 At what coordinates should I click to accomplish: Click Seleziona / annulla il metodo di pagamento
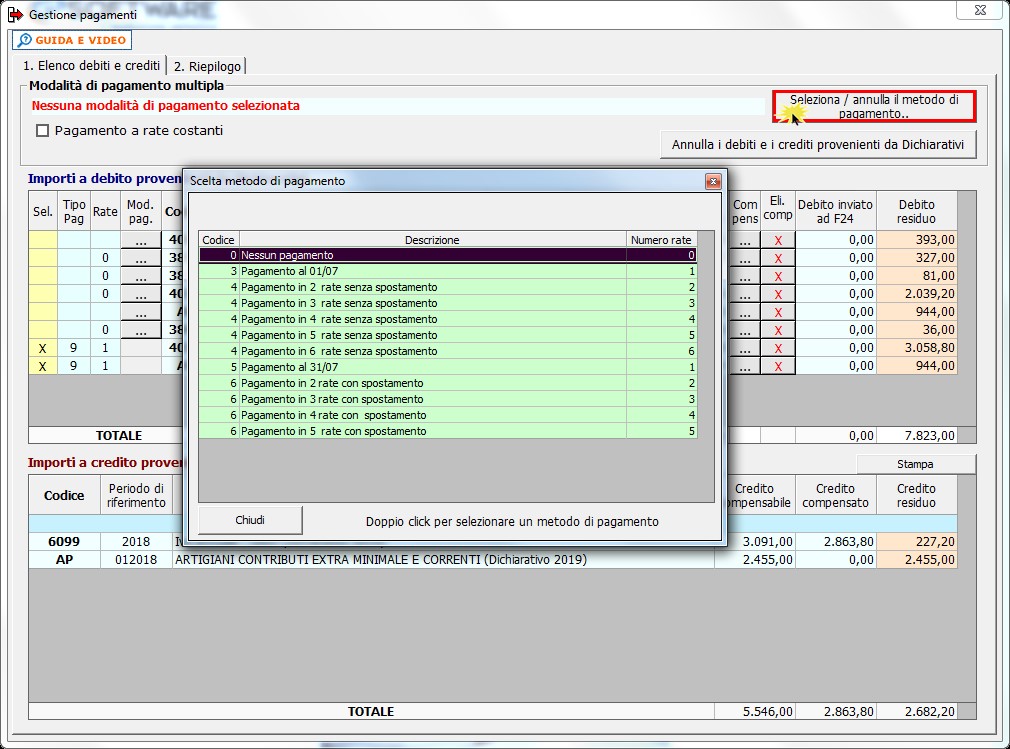pyautogui.click(x=874, y=106)
